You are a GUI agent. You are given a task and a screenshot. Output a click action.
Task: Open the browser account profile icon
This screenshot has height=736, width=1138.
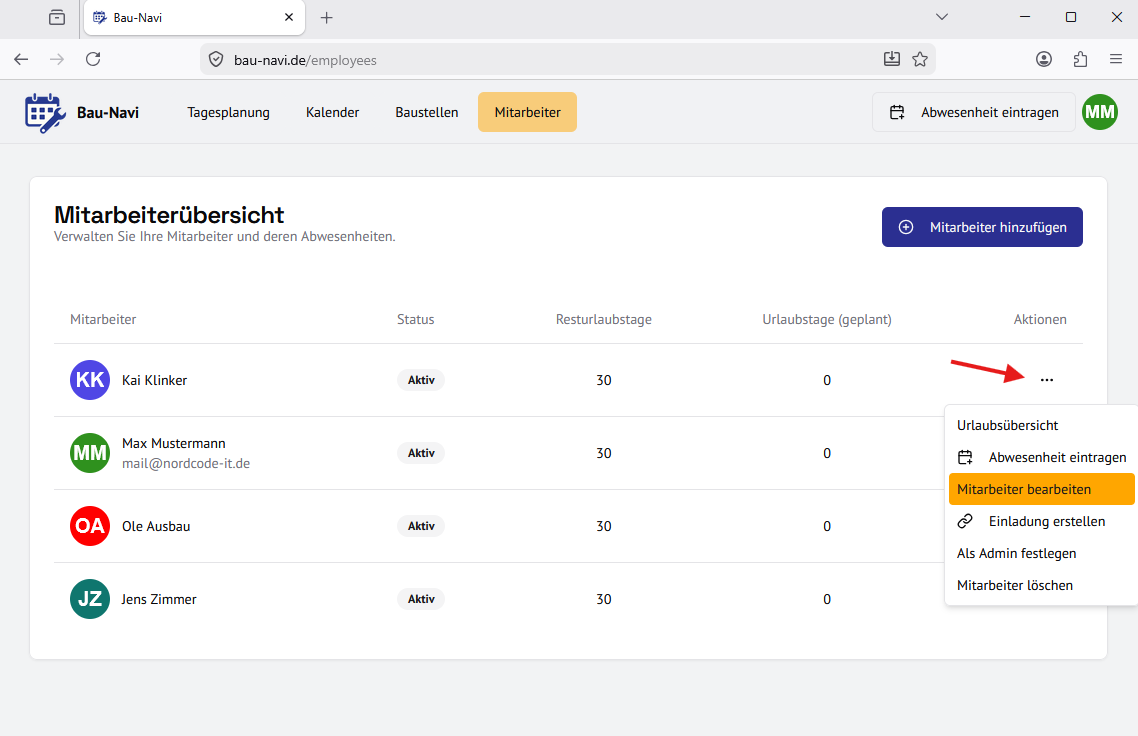[x=1044, y=60]
